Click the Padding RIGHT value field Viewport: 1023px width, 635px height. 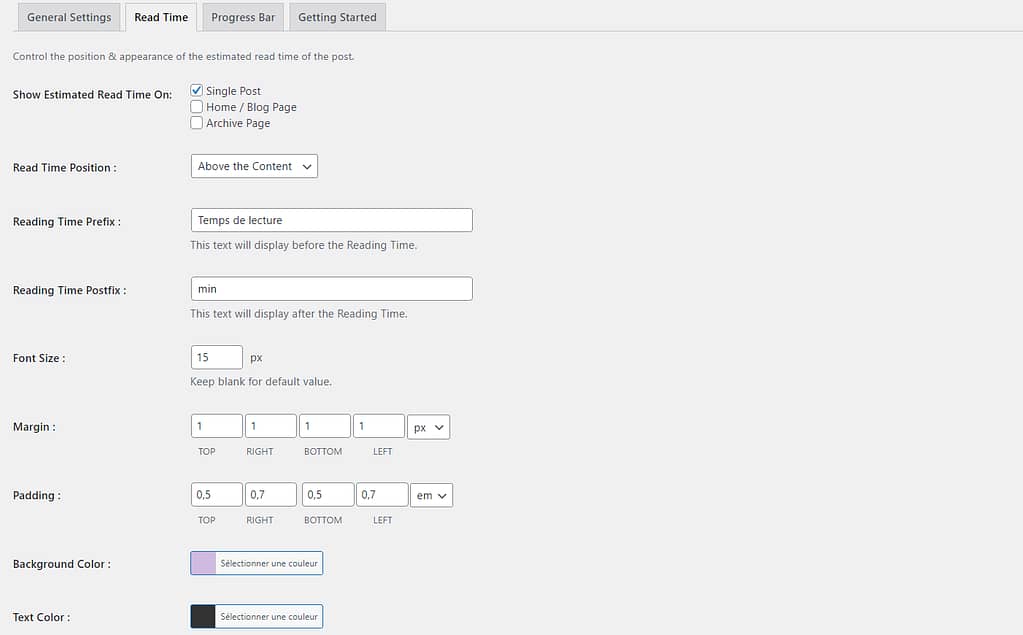point(270,495)
